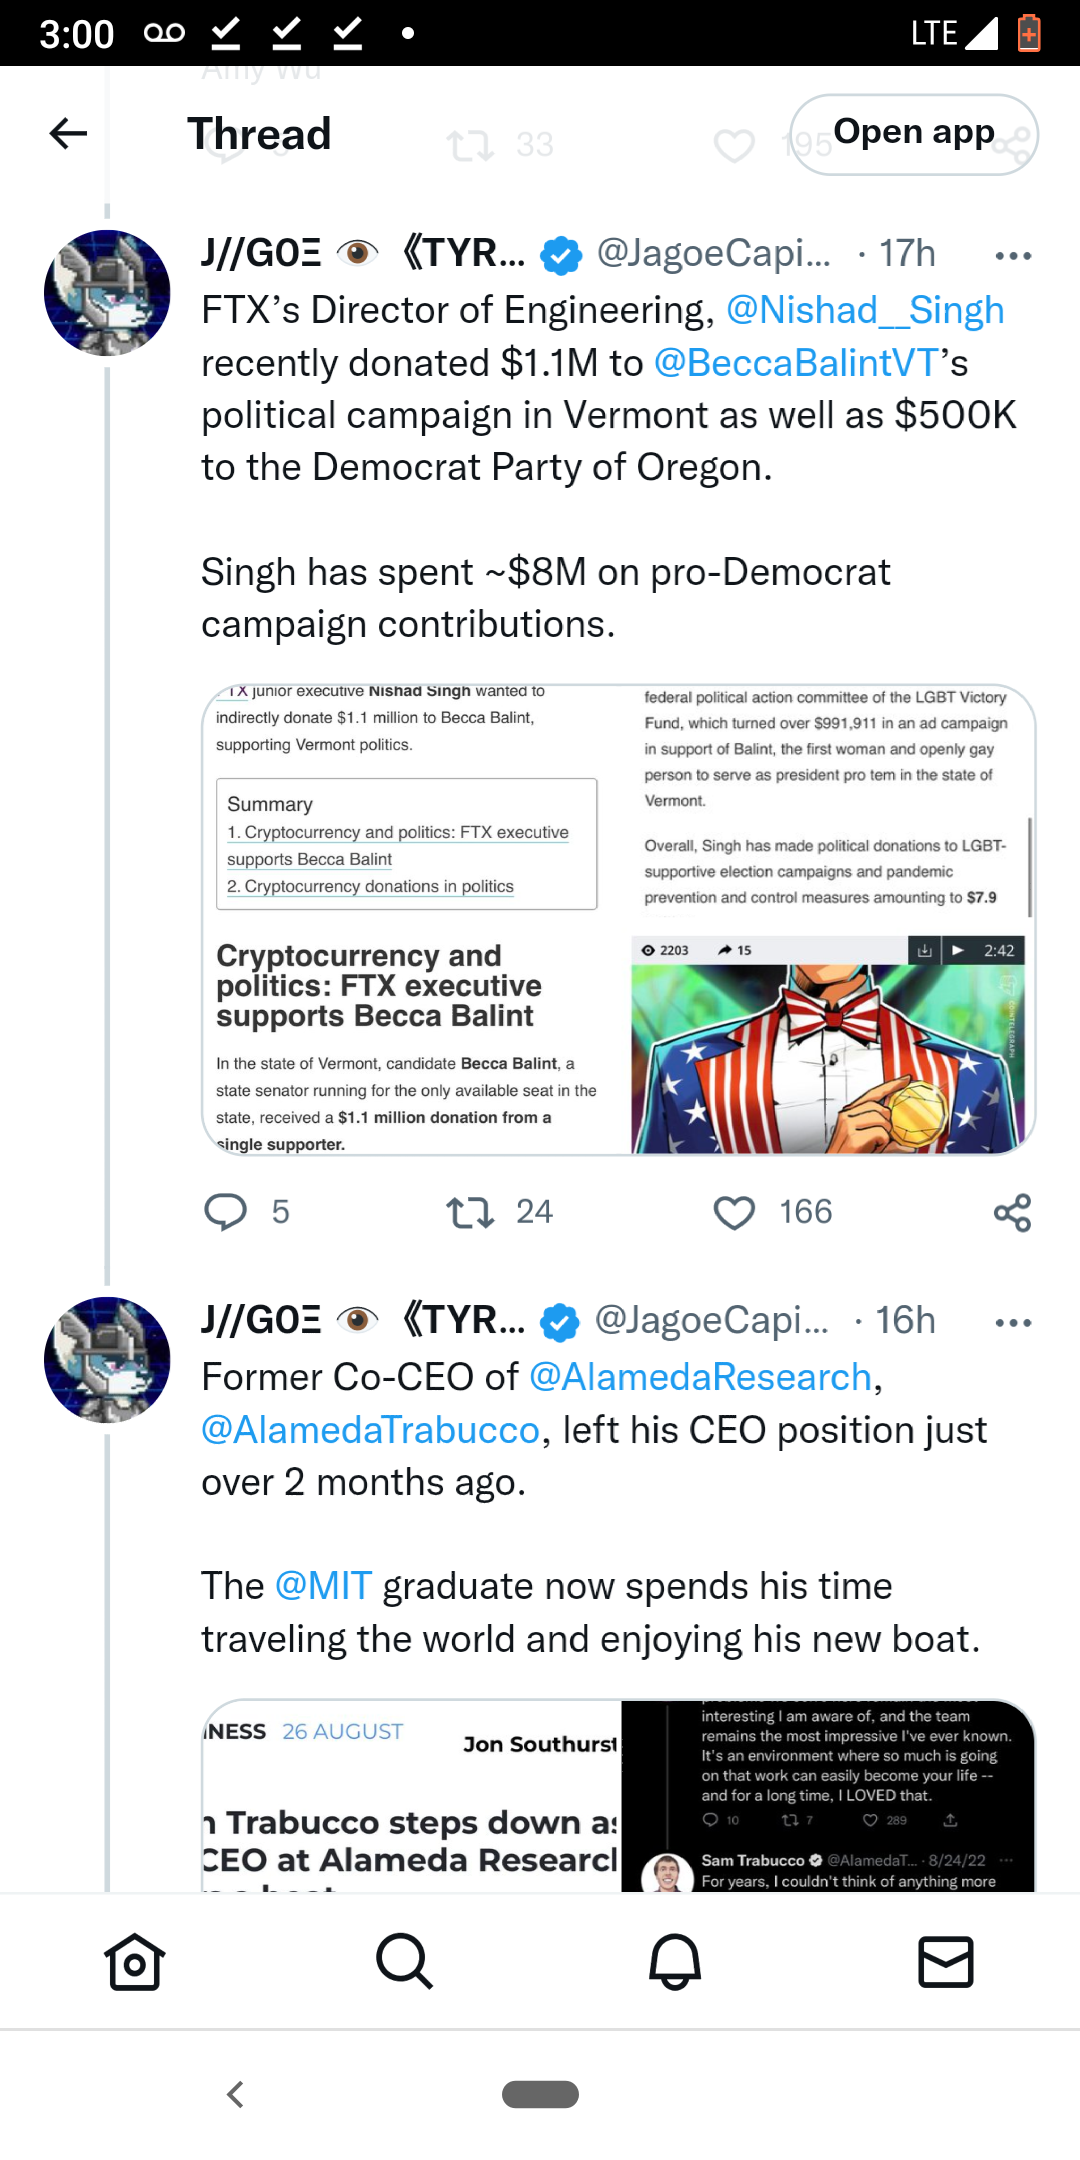Viewport: 1080px width, 2160px height.
Task: Open the @MIT mention link
Action: point(323,1586)
